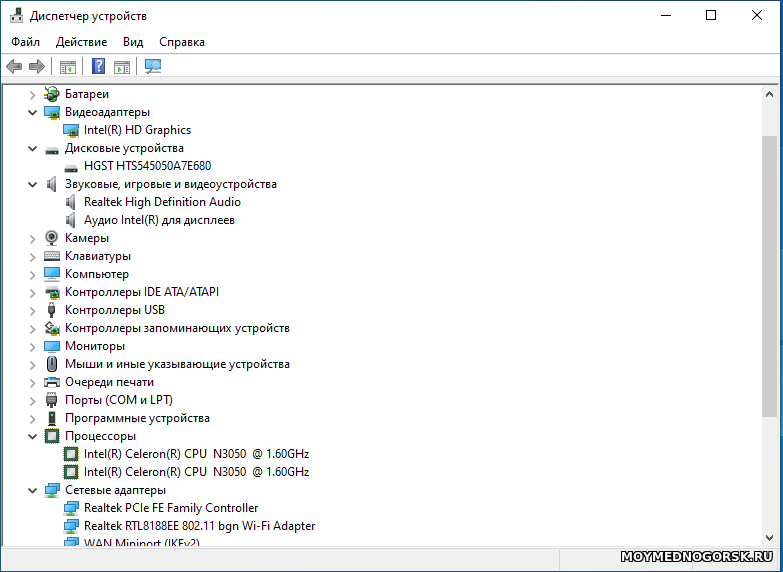Scan for hardware changes monitor icon
Image resolution: width=783 pixels, height=572 pixels.
tap(153, 66)
